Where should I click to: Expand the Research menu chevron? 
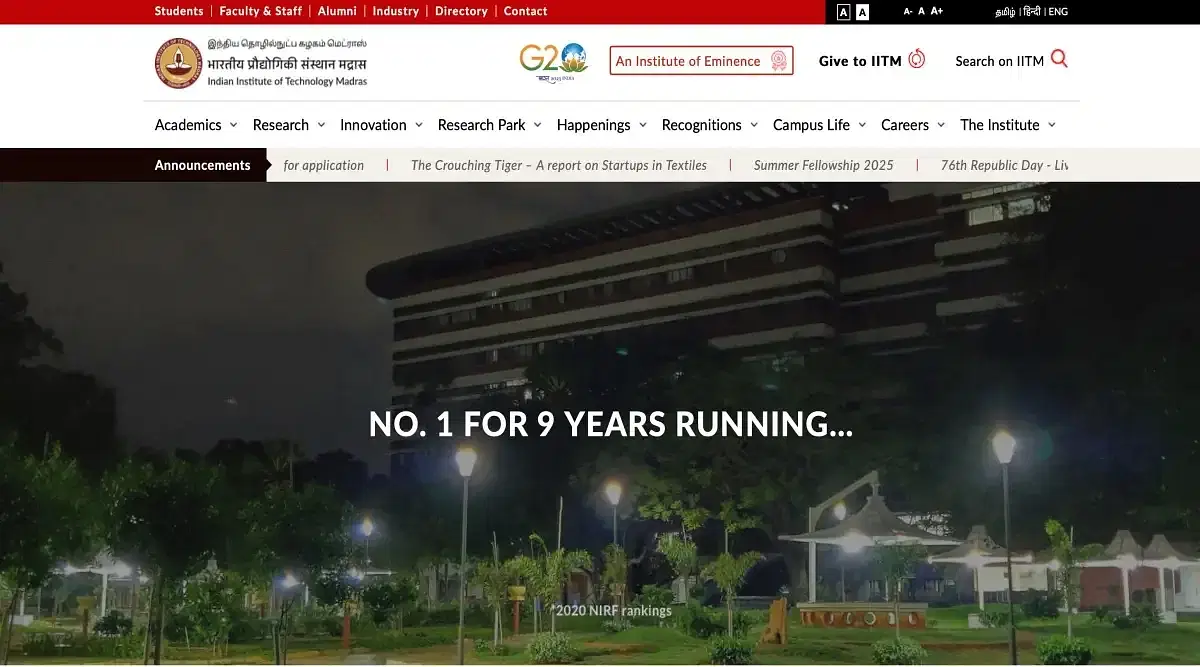pos(321,125)
